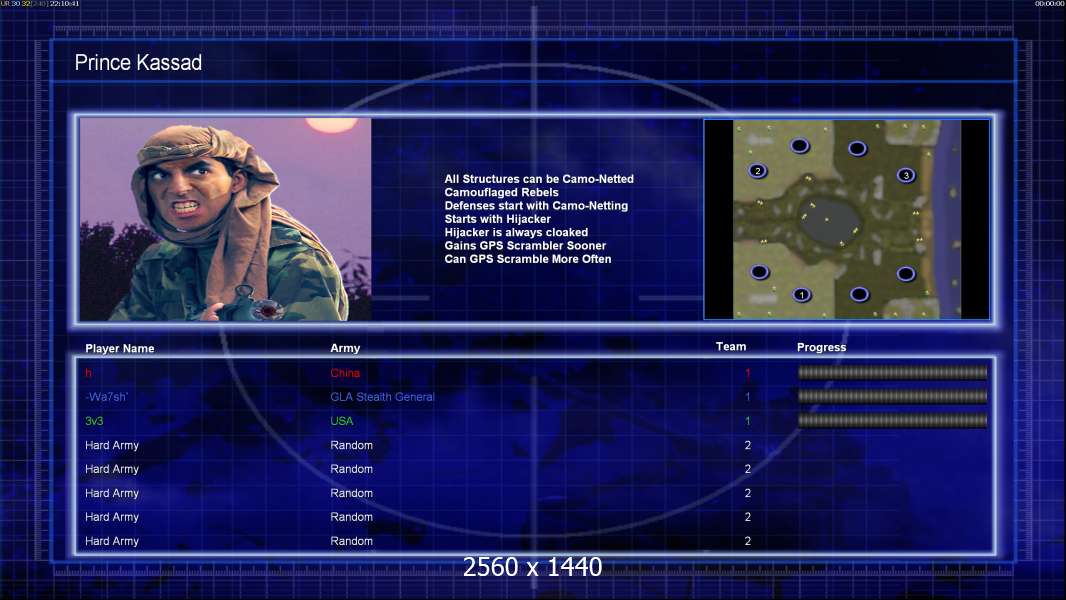Click the Progress column header

[x=821, y=347]
